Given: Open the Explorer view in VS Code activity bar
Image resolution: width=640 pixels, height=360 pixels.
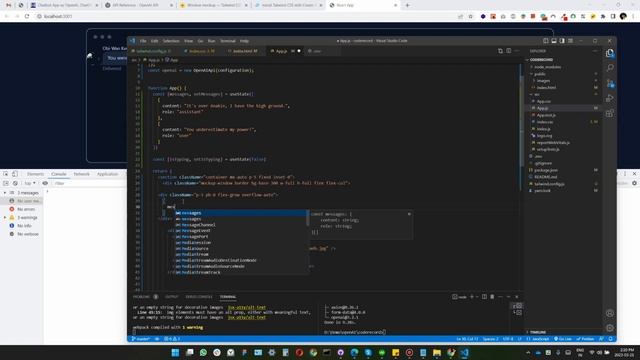Looking at the screenshot, I should 610,53.
